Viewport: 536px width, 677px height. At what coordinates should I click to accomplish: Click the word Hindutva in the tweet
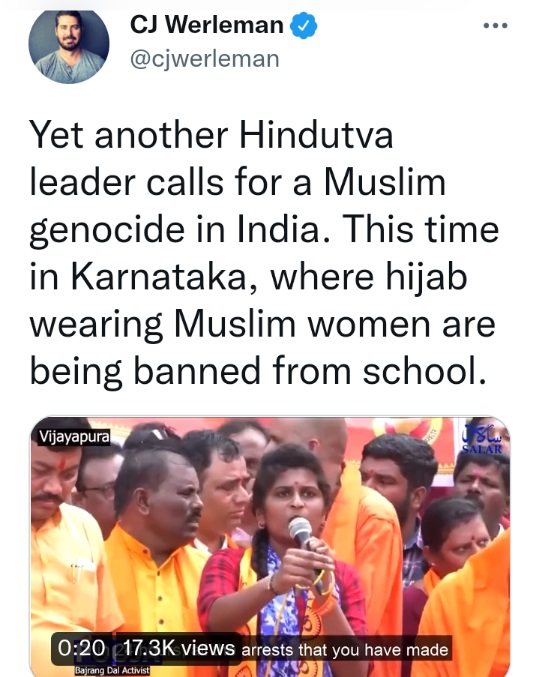point(316,135)
